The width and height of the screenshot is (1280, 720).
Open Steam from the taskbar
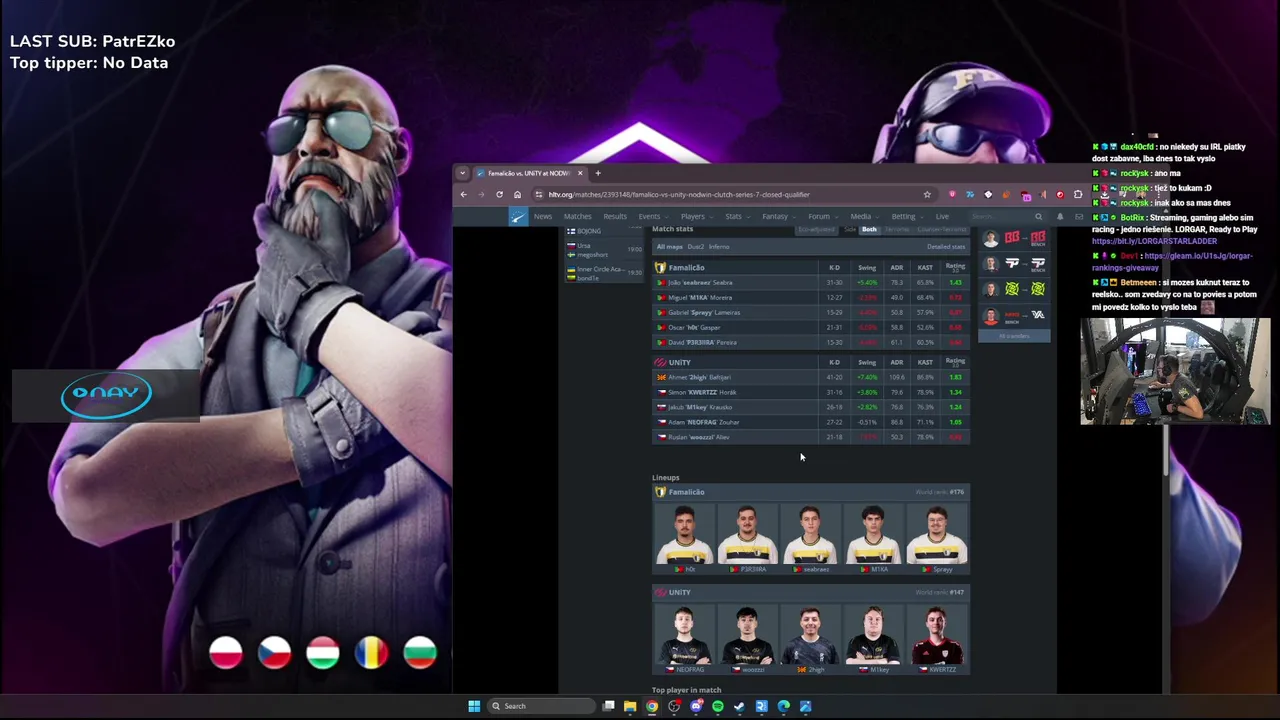click(740, 706)
